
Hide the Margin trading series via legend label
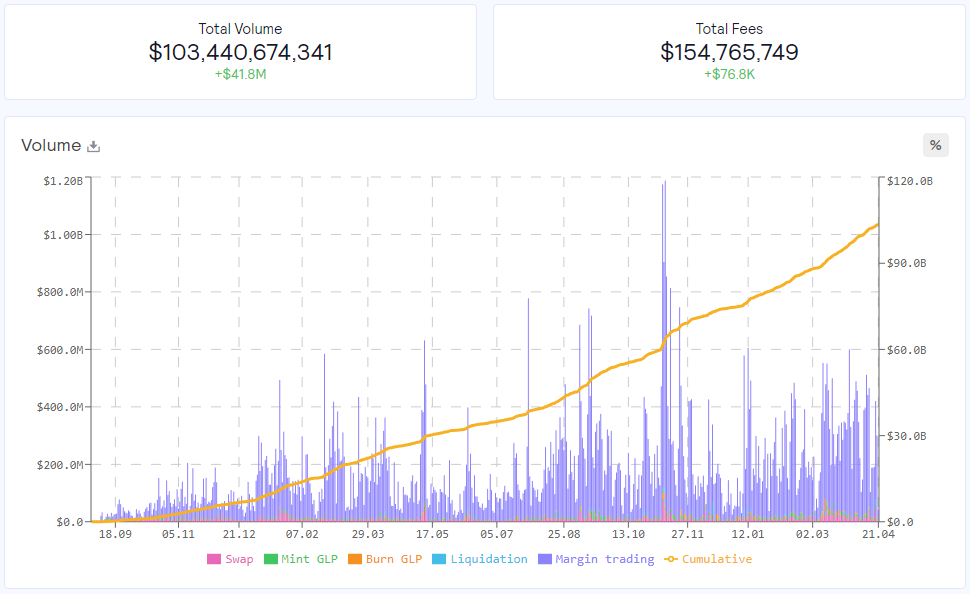[x=604, y=559]
